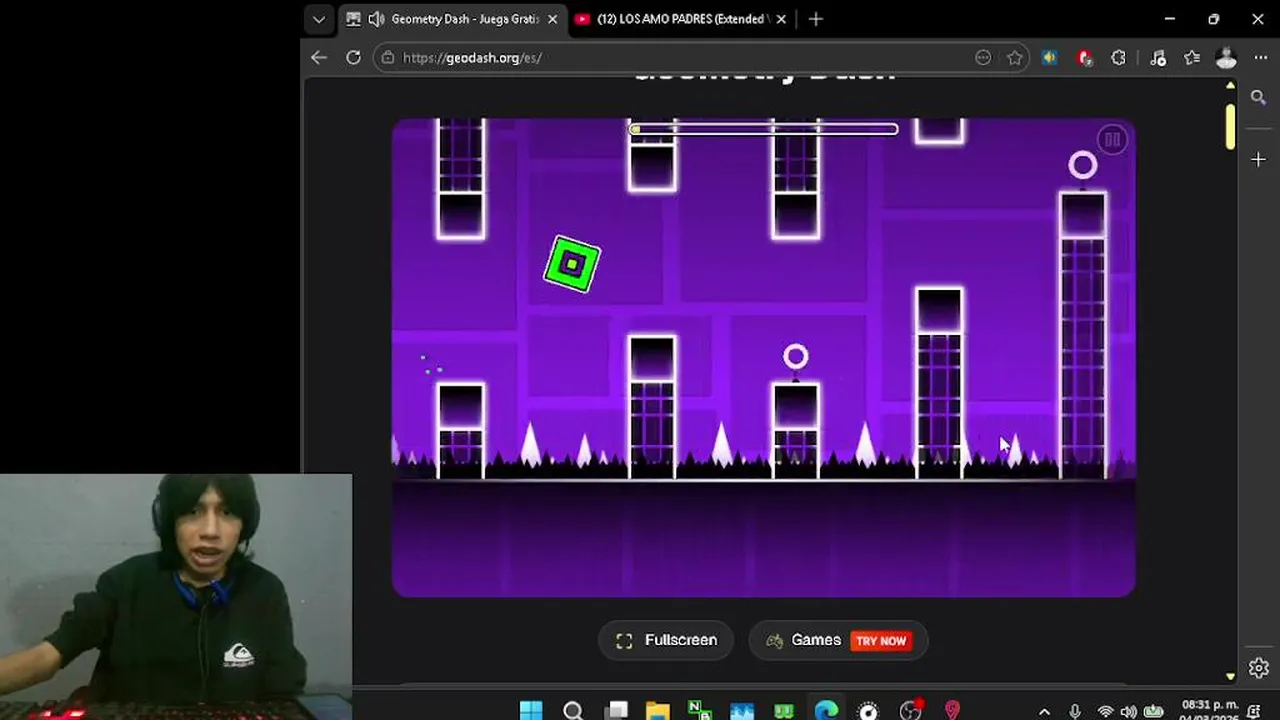
Task: Click the page scrollbar up arrow
Action: (1230, 86)
